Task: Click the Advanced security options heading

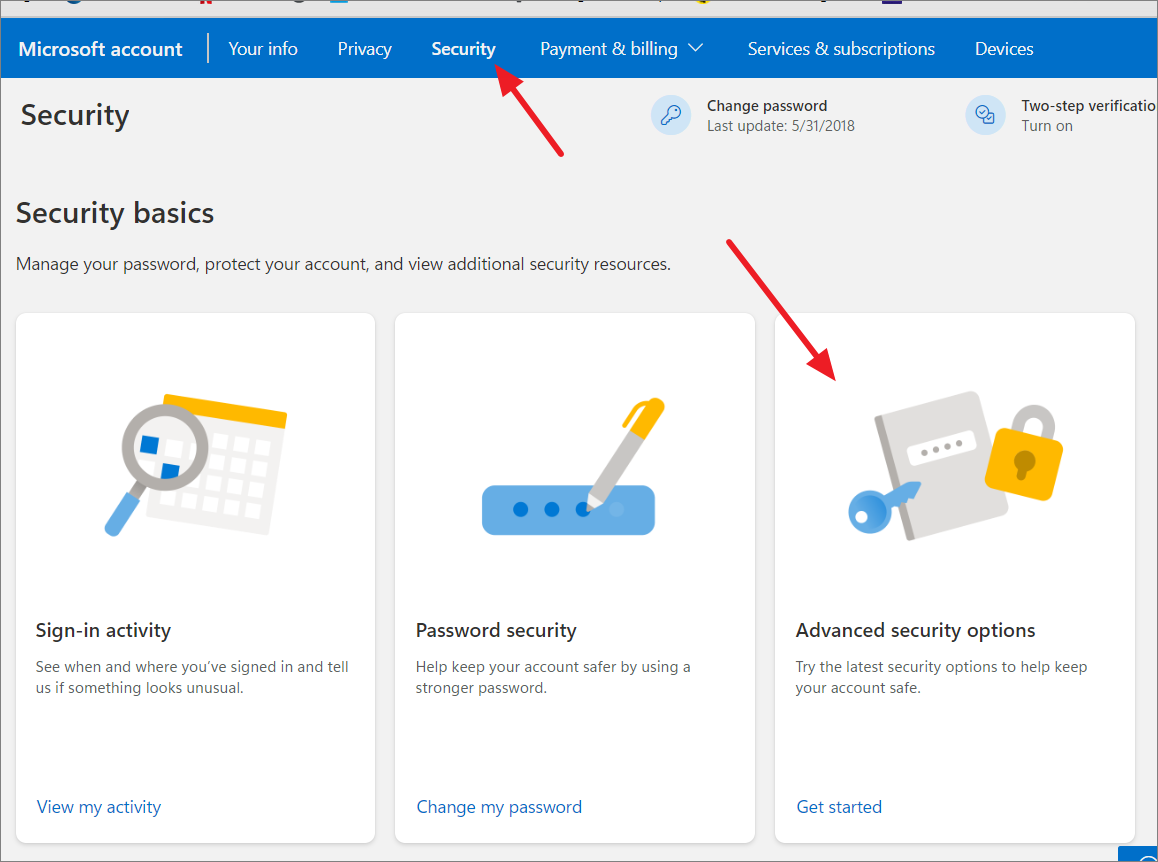Action: 915,630
